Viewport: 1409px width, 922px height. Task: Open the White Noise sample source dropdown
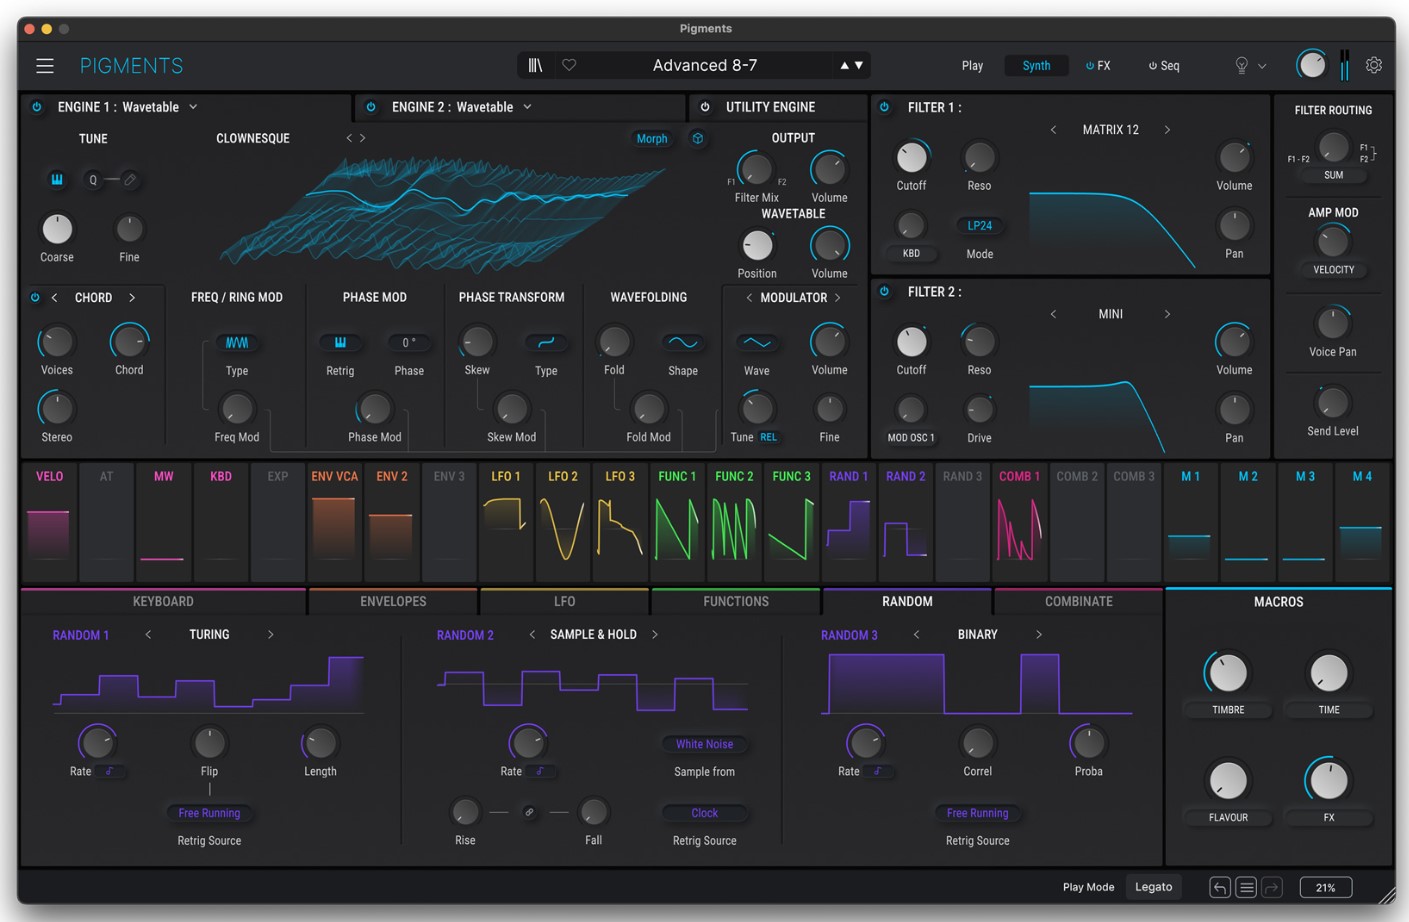pyautogui.click(x=704, y=744)
